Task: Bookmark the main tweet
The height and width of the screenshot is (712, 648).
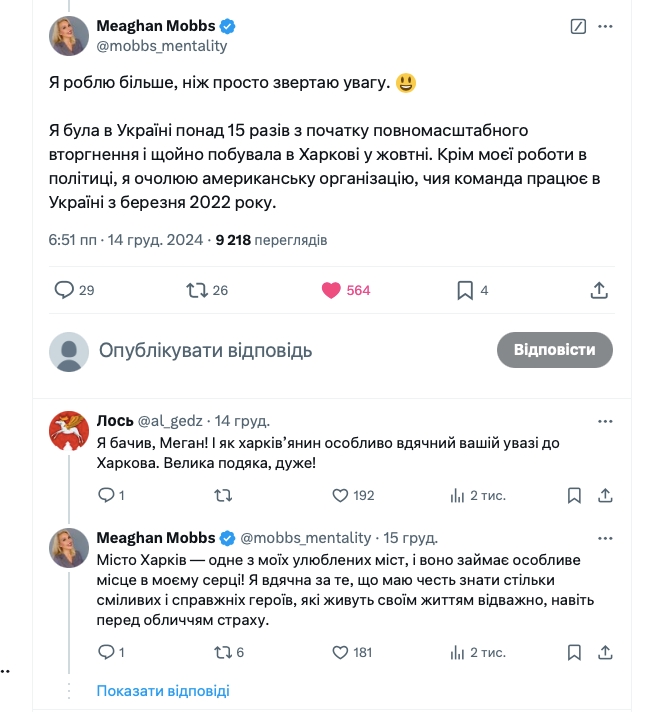Action: [x=465, y=290]
